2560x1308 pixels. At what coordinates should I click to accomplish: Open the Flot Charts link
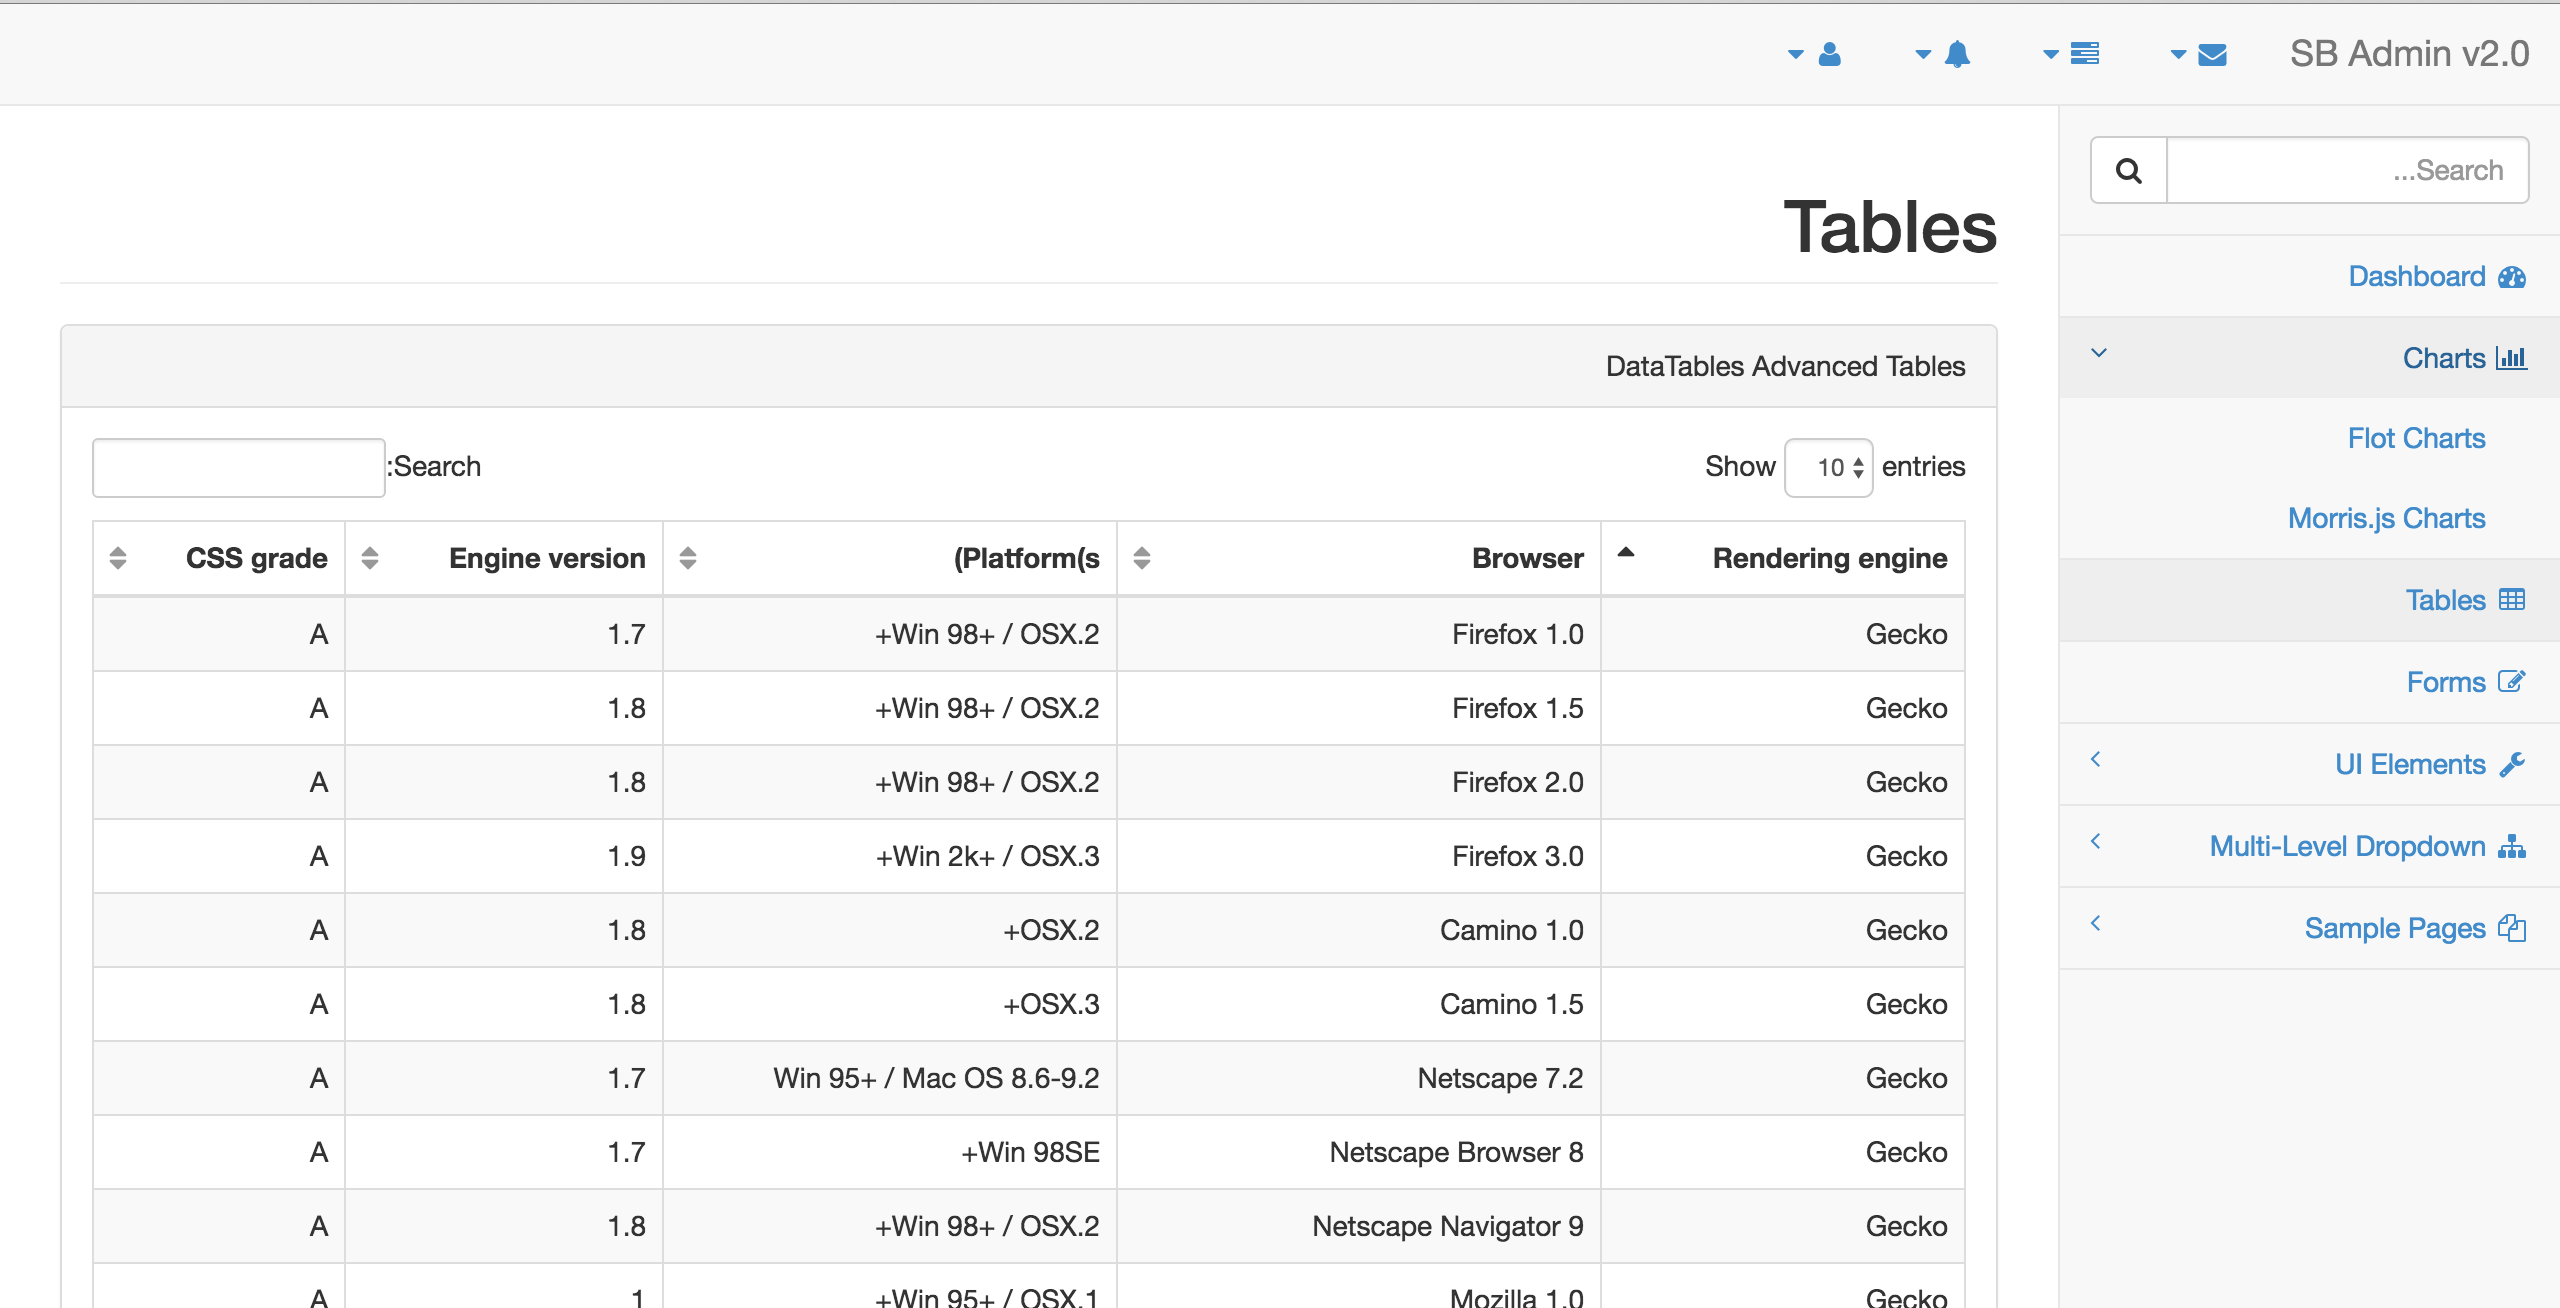point(2416,438)
